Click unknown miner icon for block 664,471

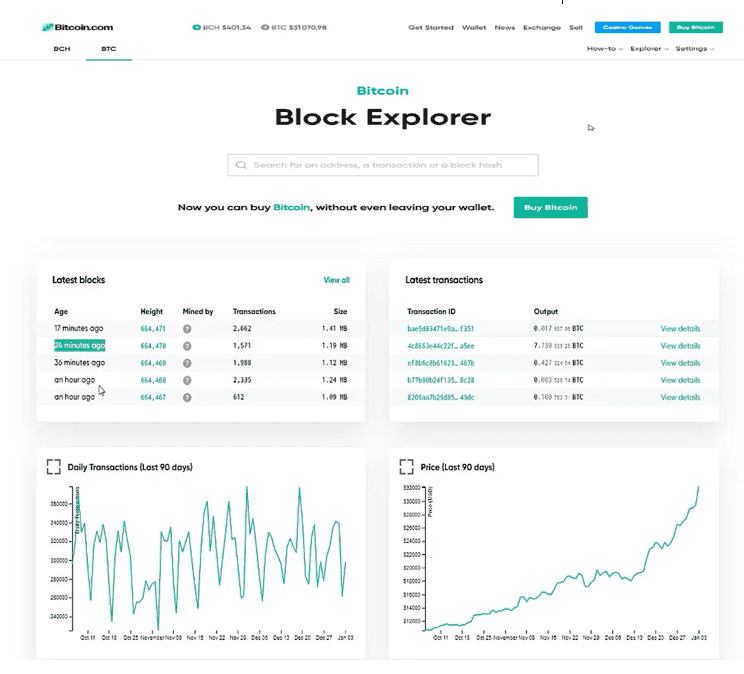187,329
